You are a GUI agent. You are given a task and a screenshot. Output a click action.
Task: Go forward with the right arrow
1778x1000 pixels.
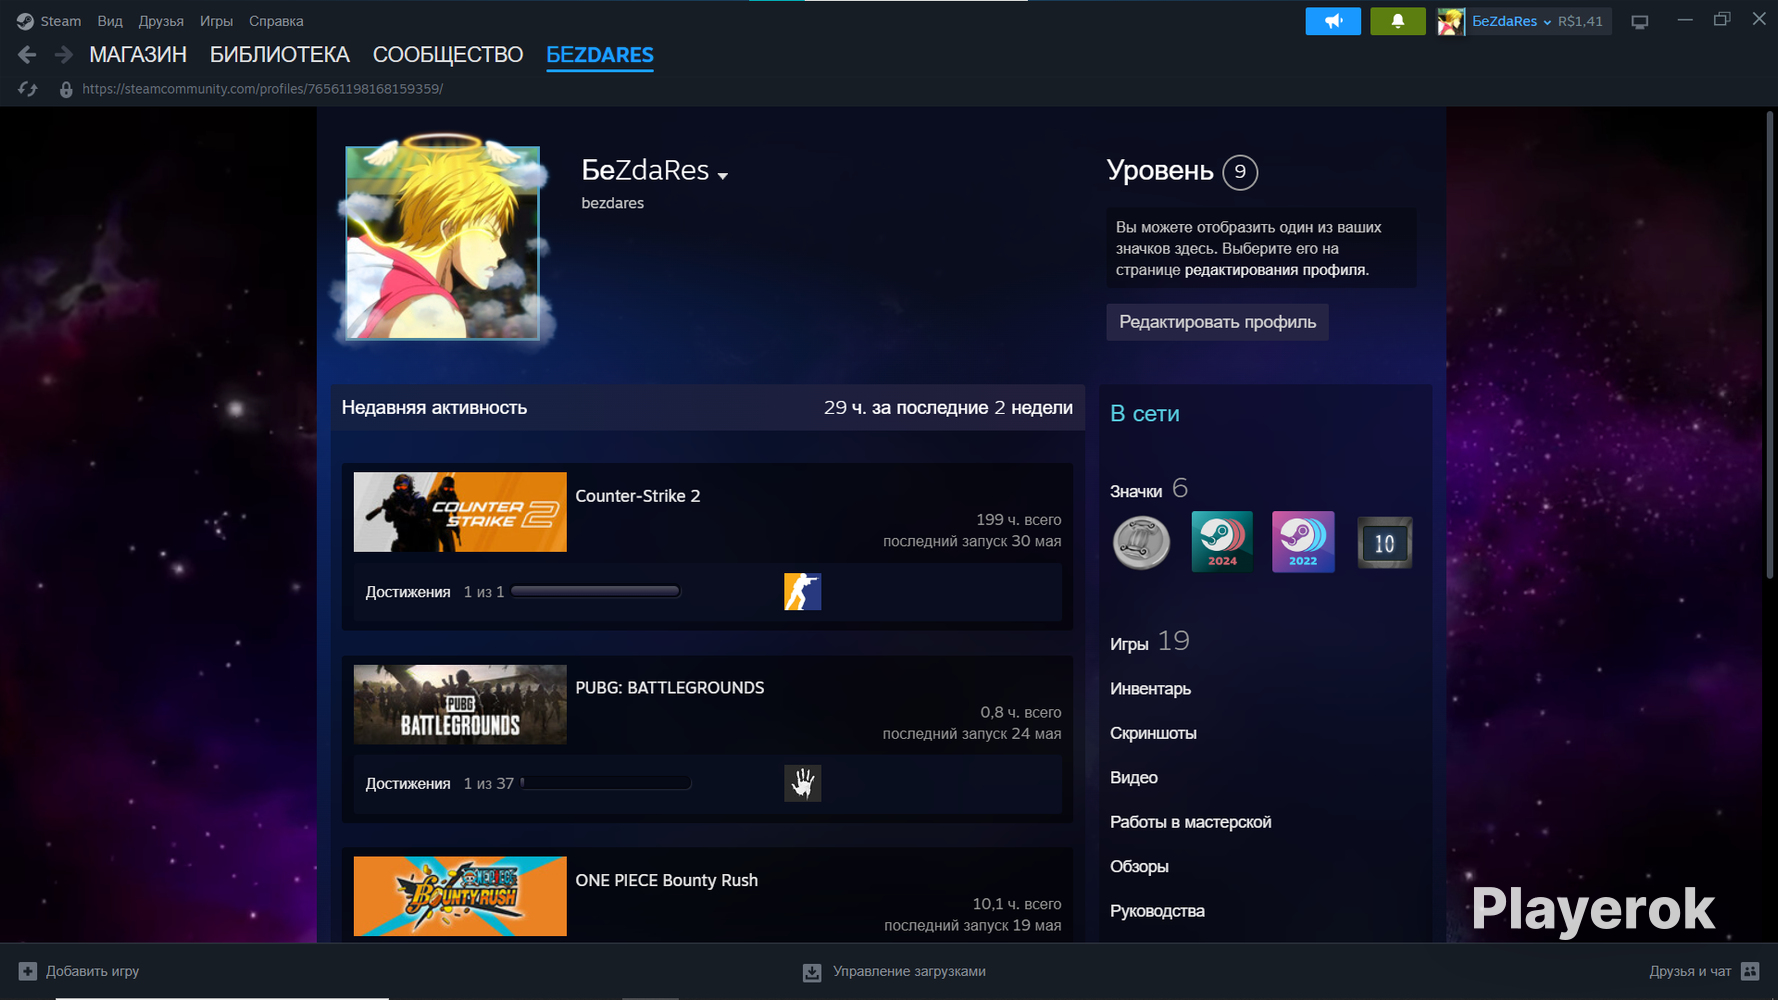pos(63,55)
